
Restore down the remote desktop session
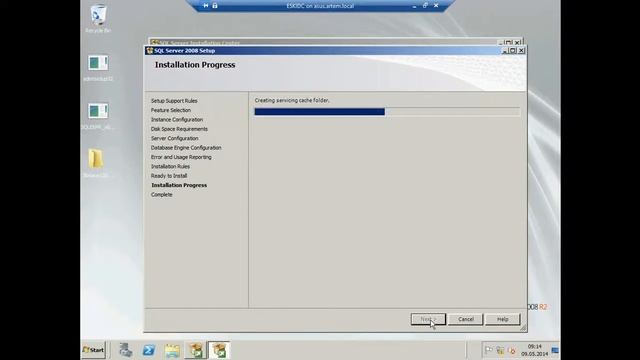coord(425,6)
